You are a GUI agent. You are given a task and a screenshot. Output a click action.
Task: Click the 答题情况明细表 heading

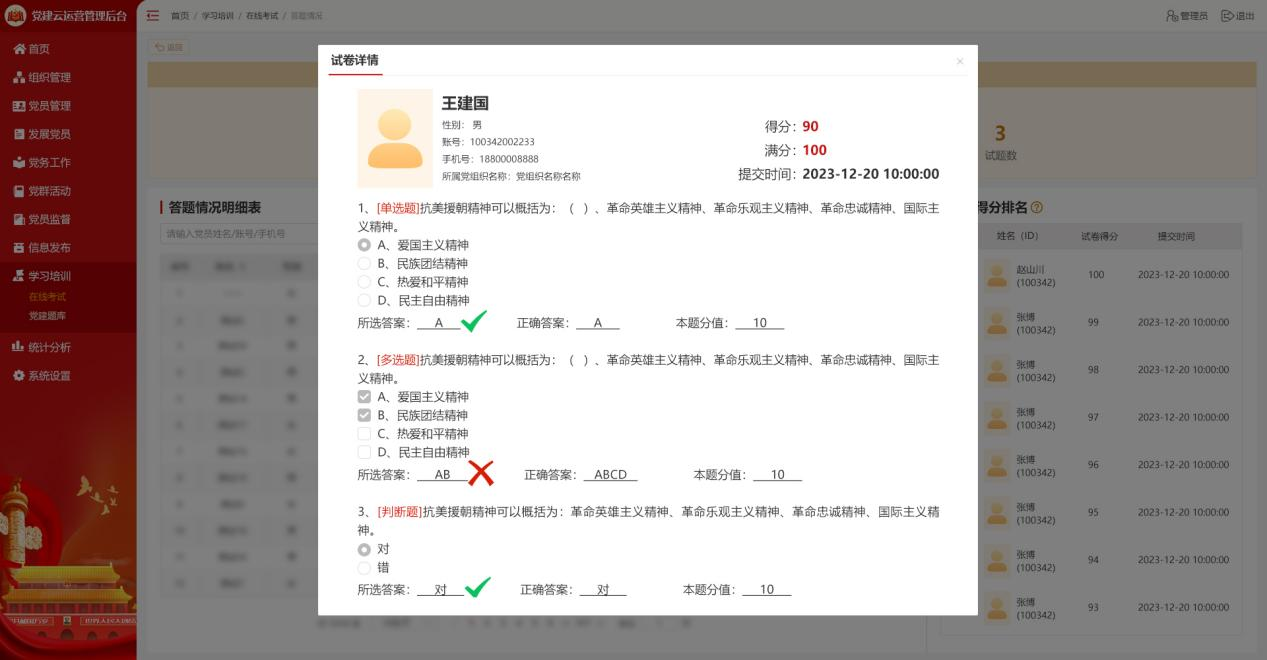point(215,207)
